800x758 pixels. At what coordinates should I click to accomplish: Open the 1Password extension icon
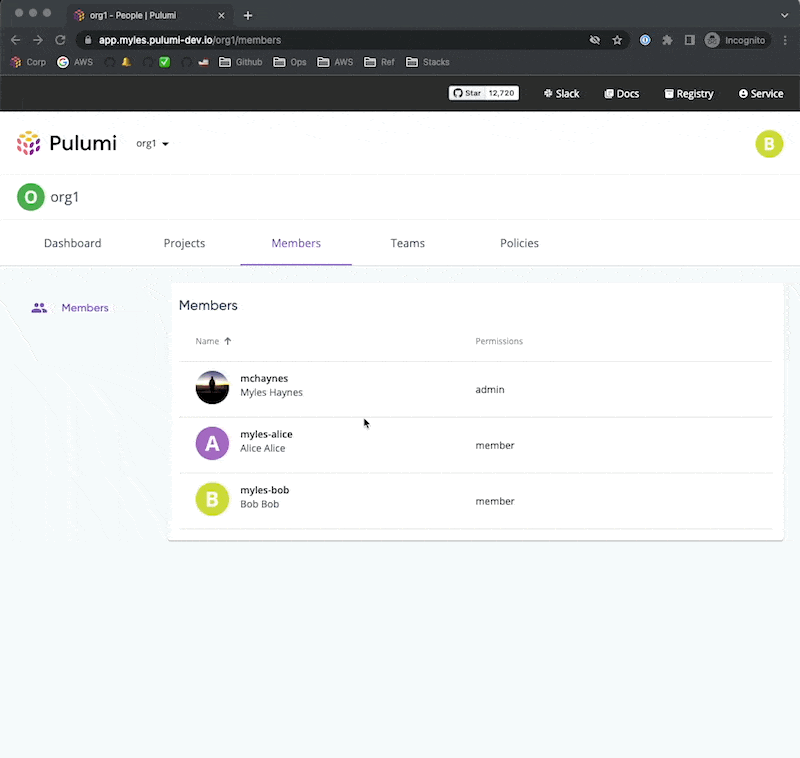click(645, 40)
